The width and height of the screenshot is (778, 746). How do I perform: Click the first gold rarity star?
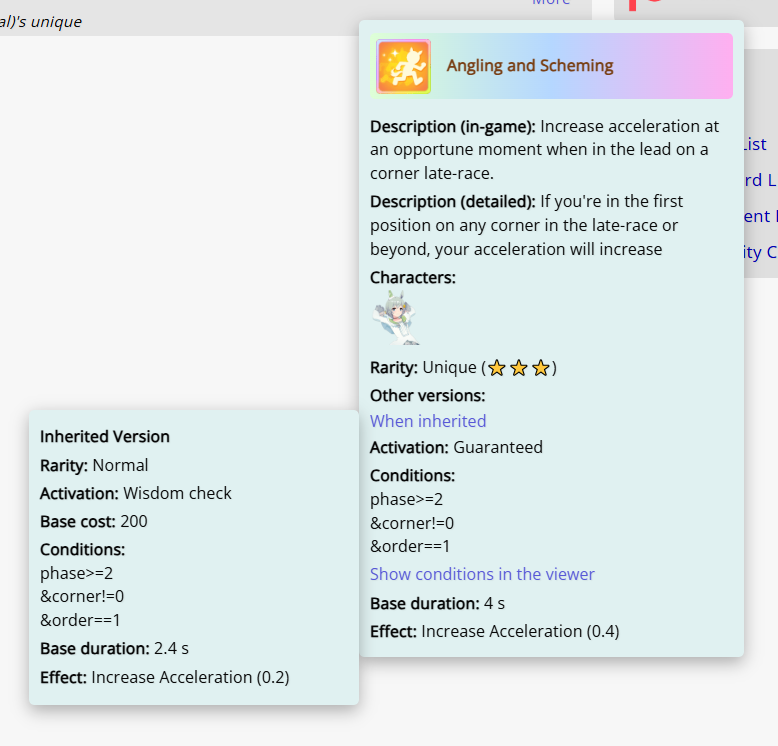point(497,368)
